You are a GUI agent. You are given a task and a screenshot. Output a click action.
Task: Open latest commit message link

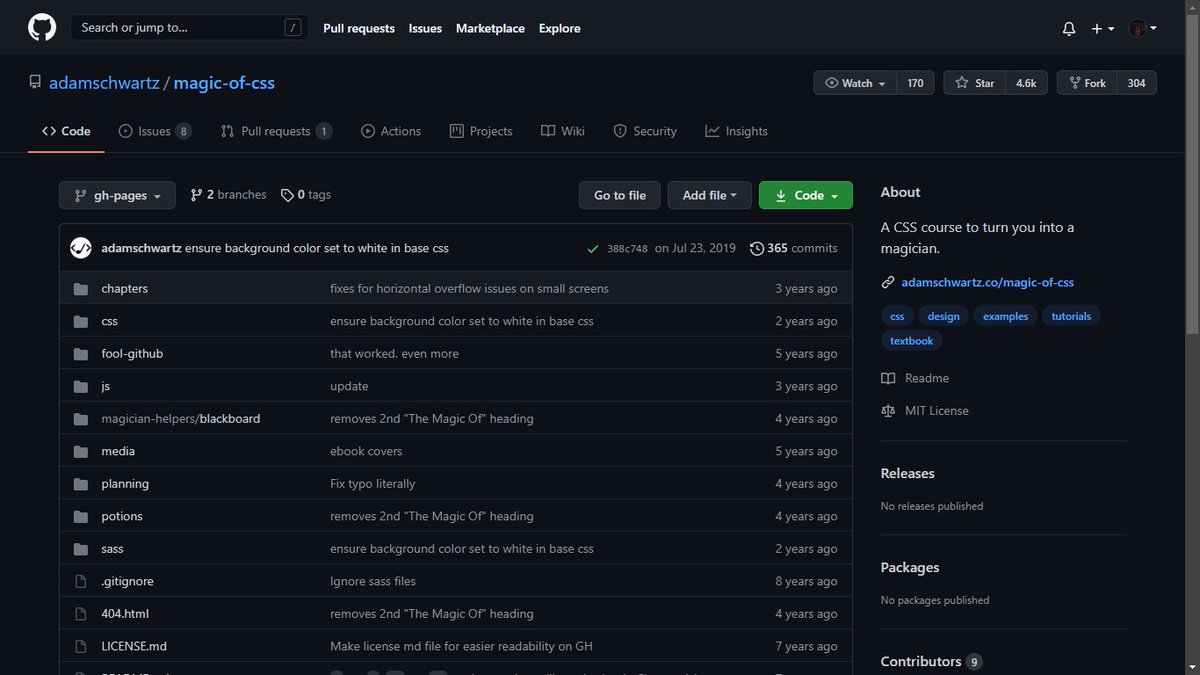[x=317, y=248]
